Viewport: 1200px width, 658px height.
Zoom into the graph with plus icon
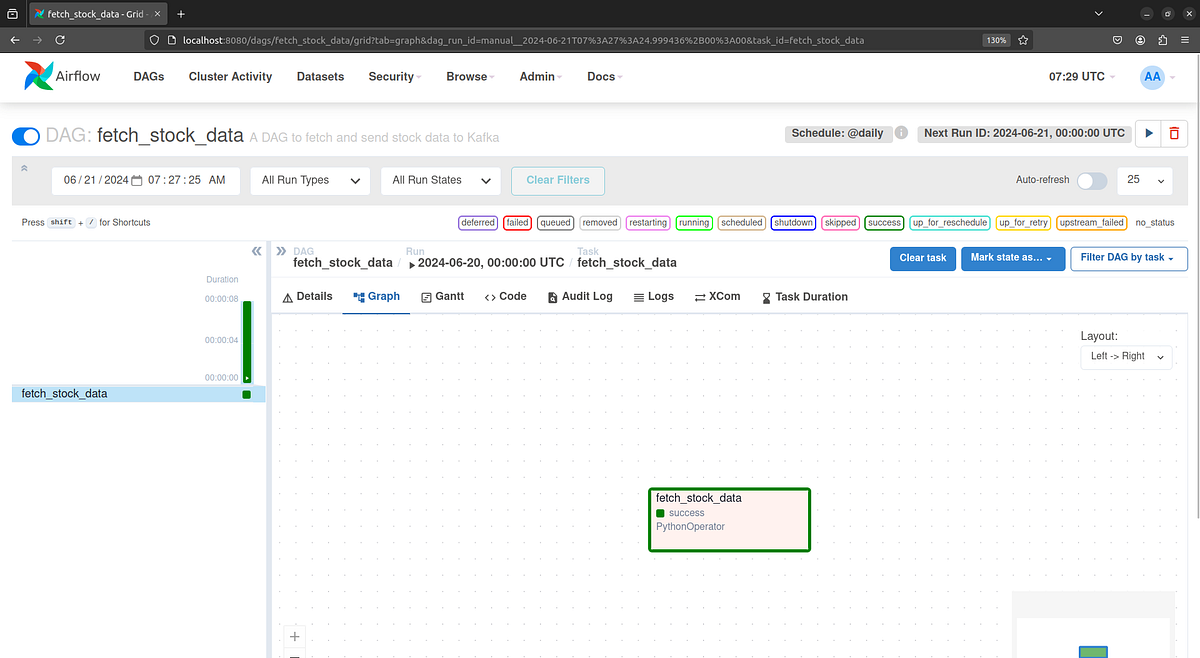coord(294,636)
